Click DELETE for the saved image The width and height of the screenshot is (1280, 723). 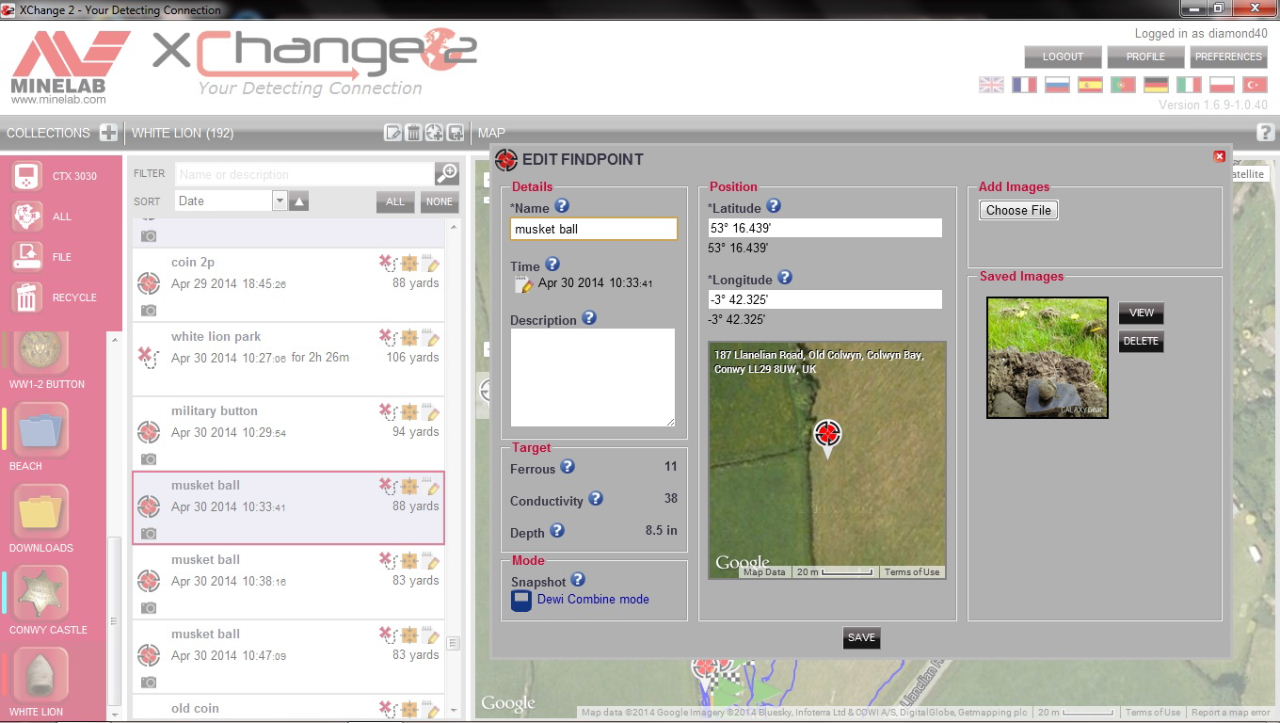(x=1141, y=341)
